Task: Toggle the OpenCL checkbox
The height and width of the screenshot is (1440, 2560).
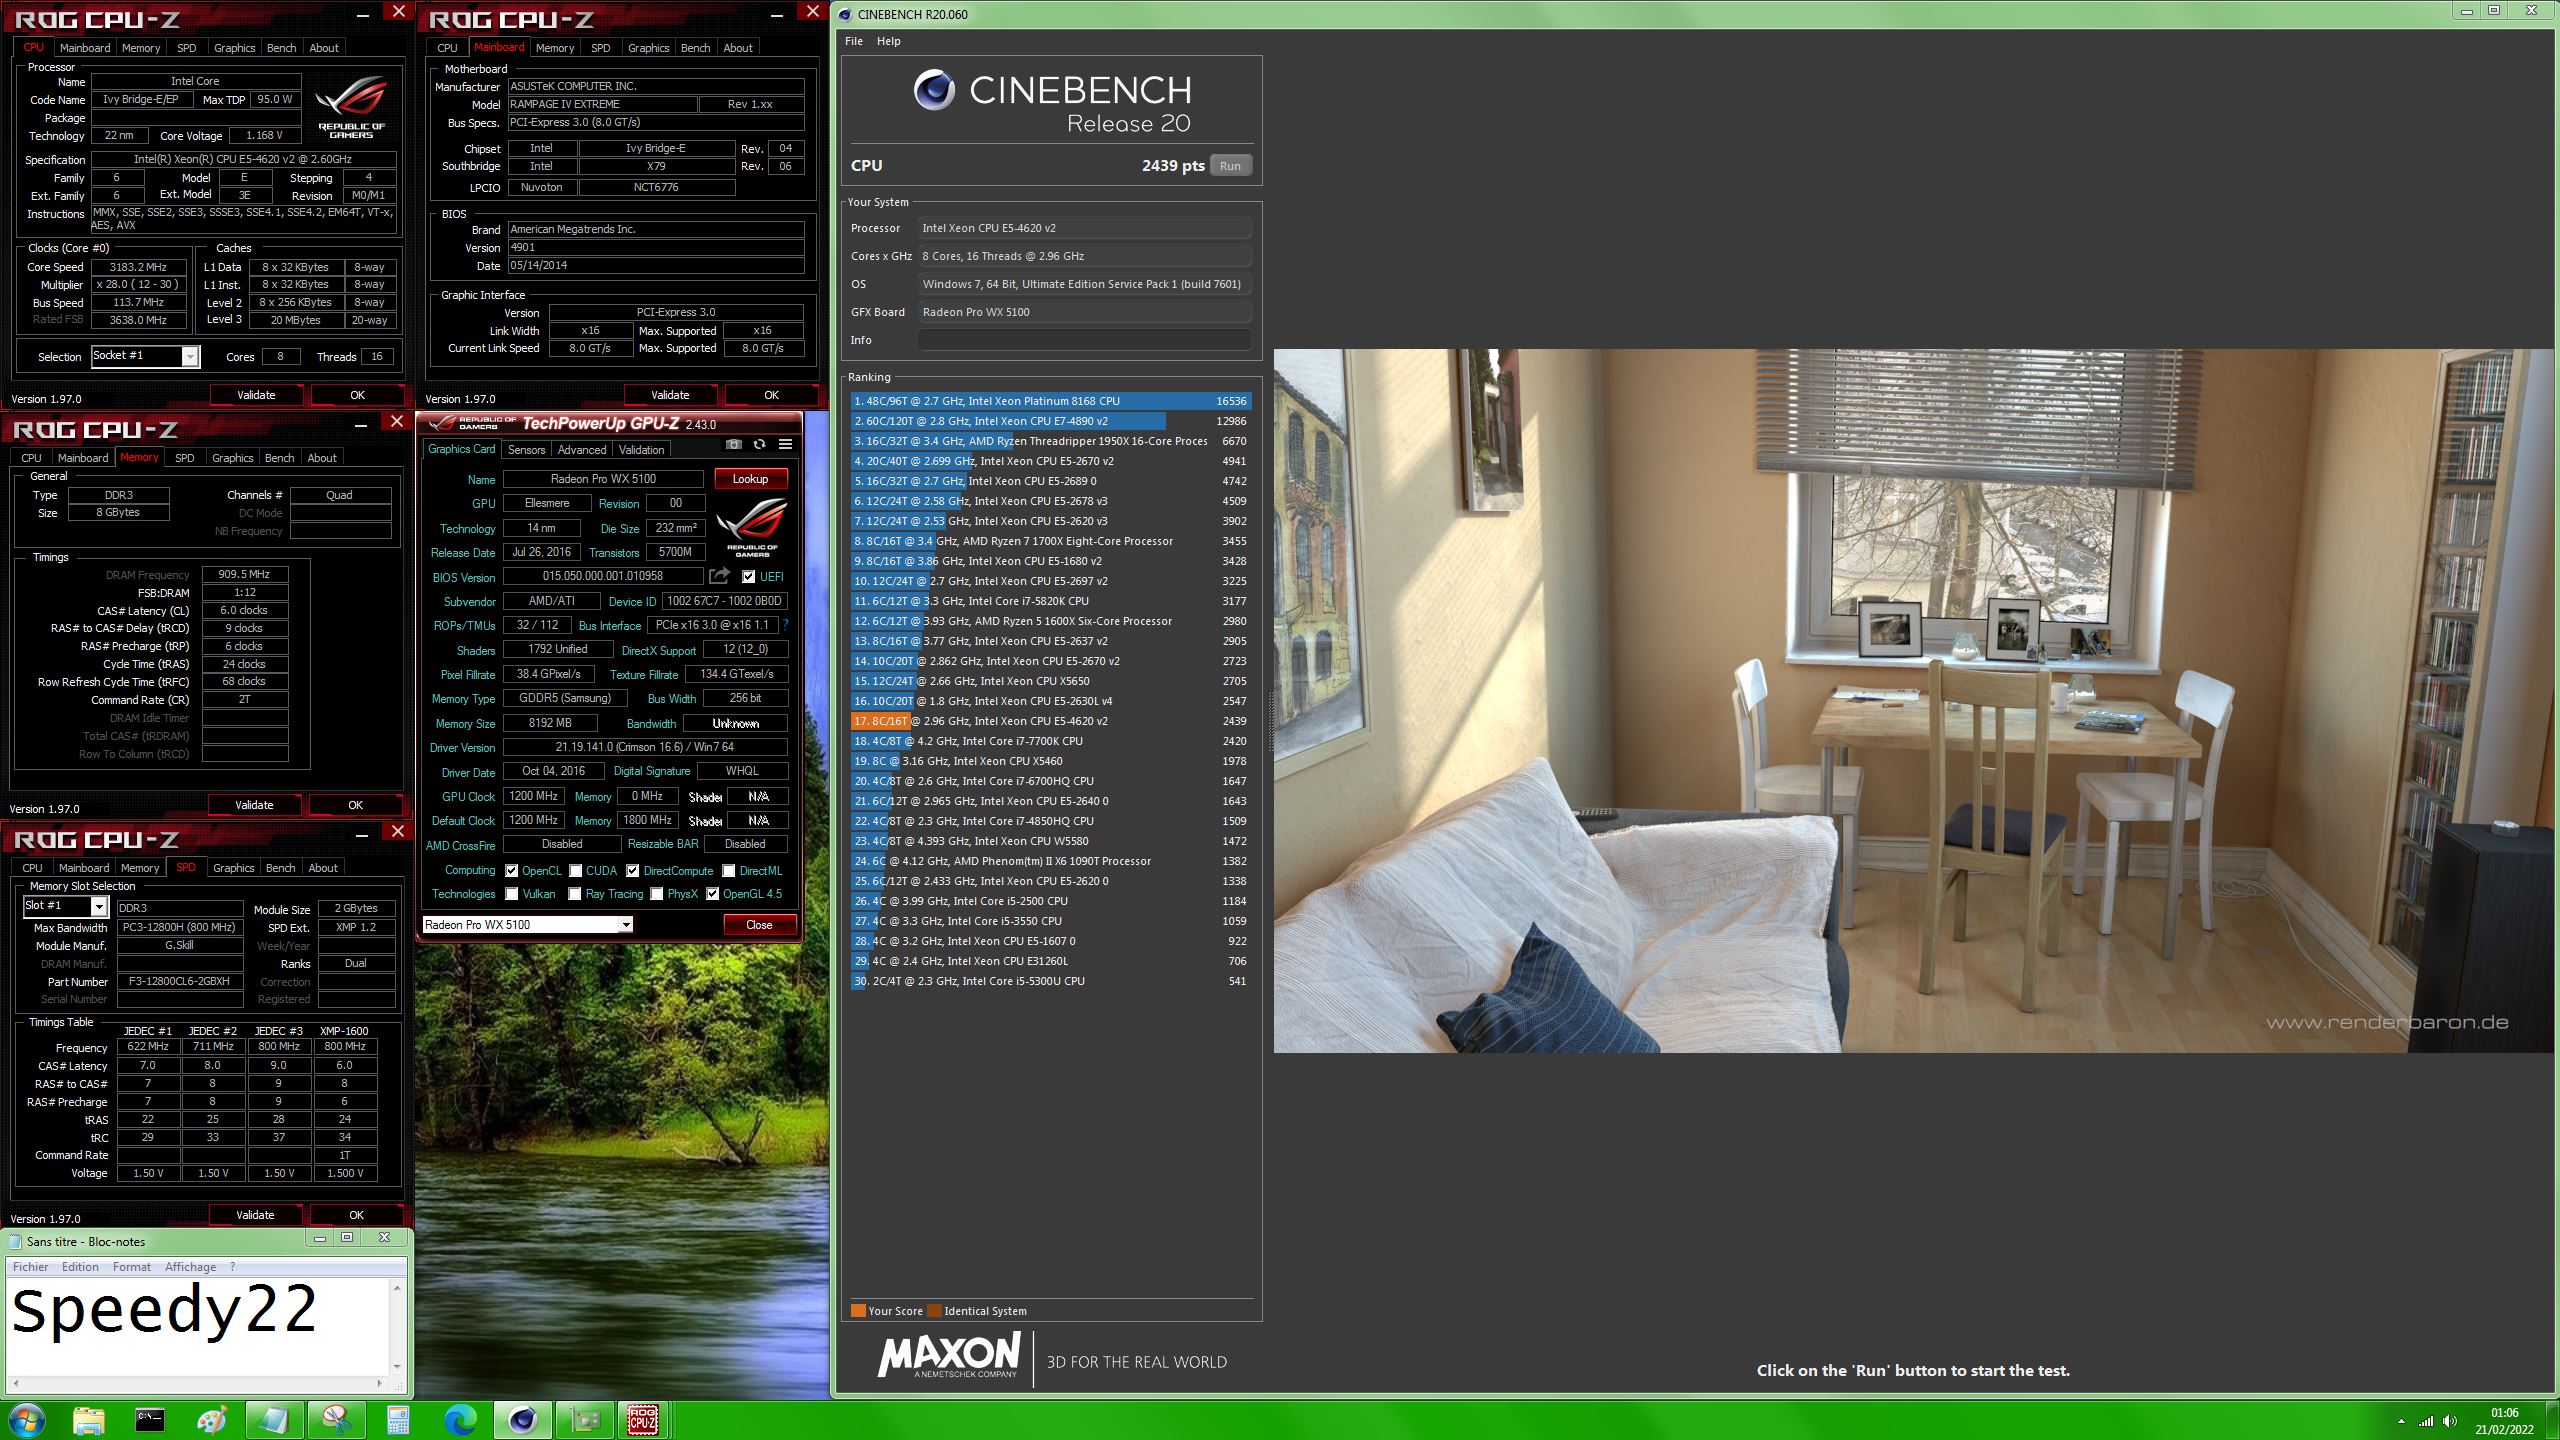Action: coord(511,871)
